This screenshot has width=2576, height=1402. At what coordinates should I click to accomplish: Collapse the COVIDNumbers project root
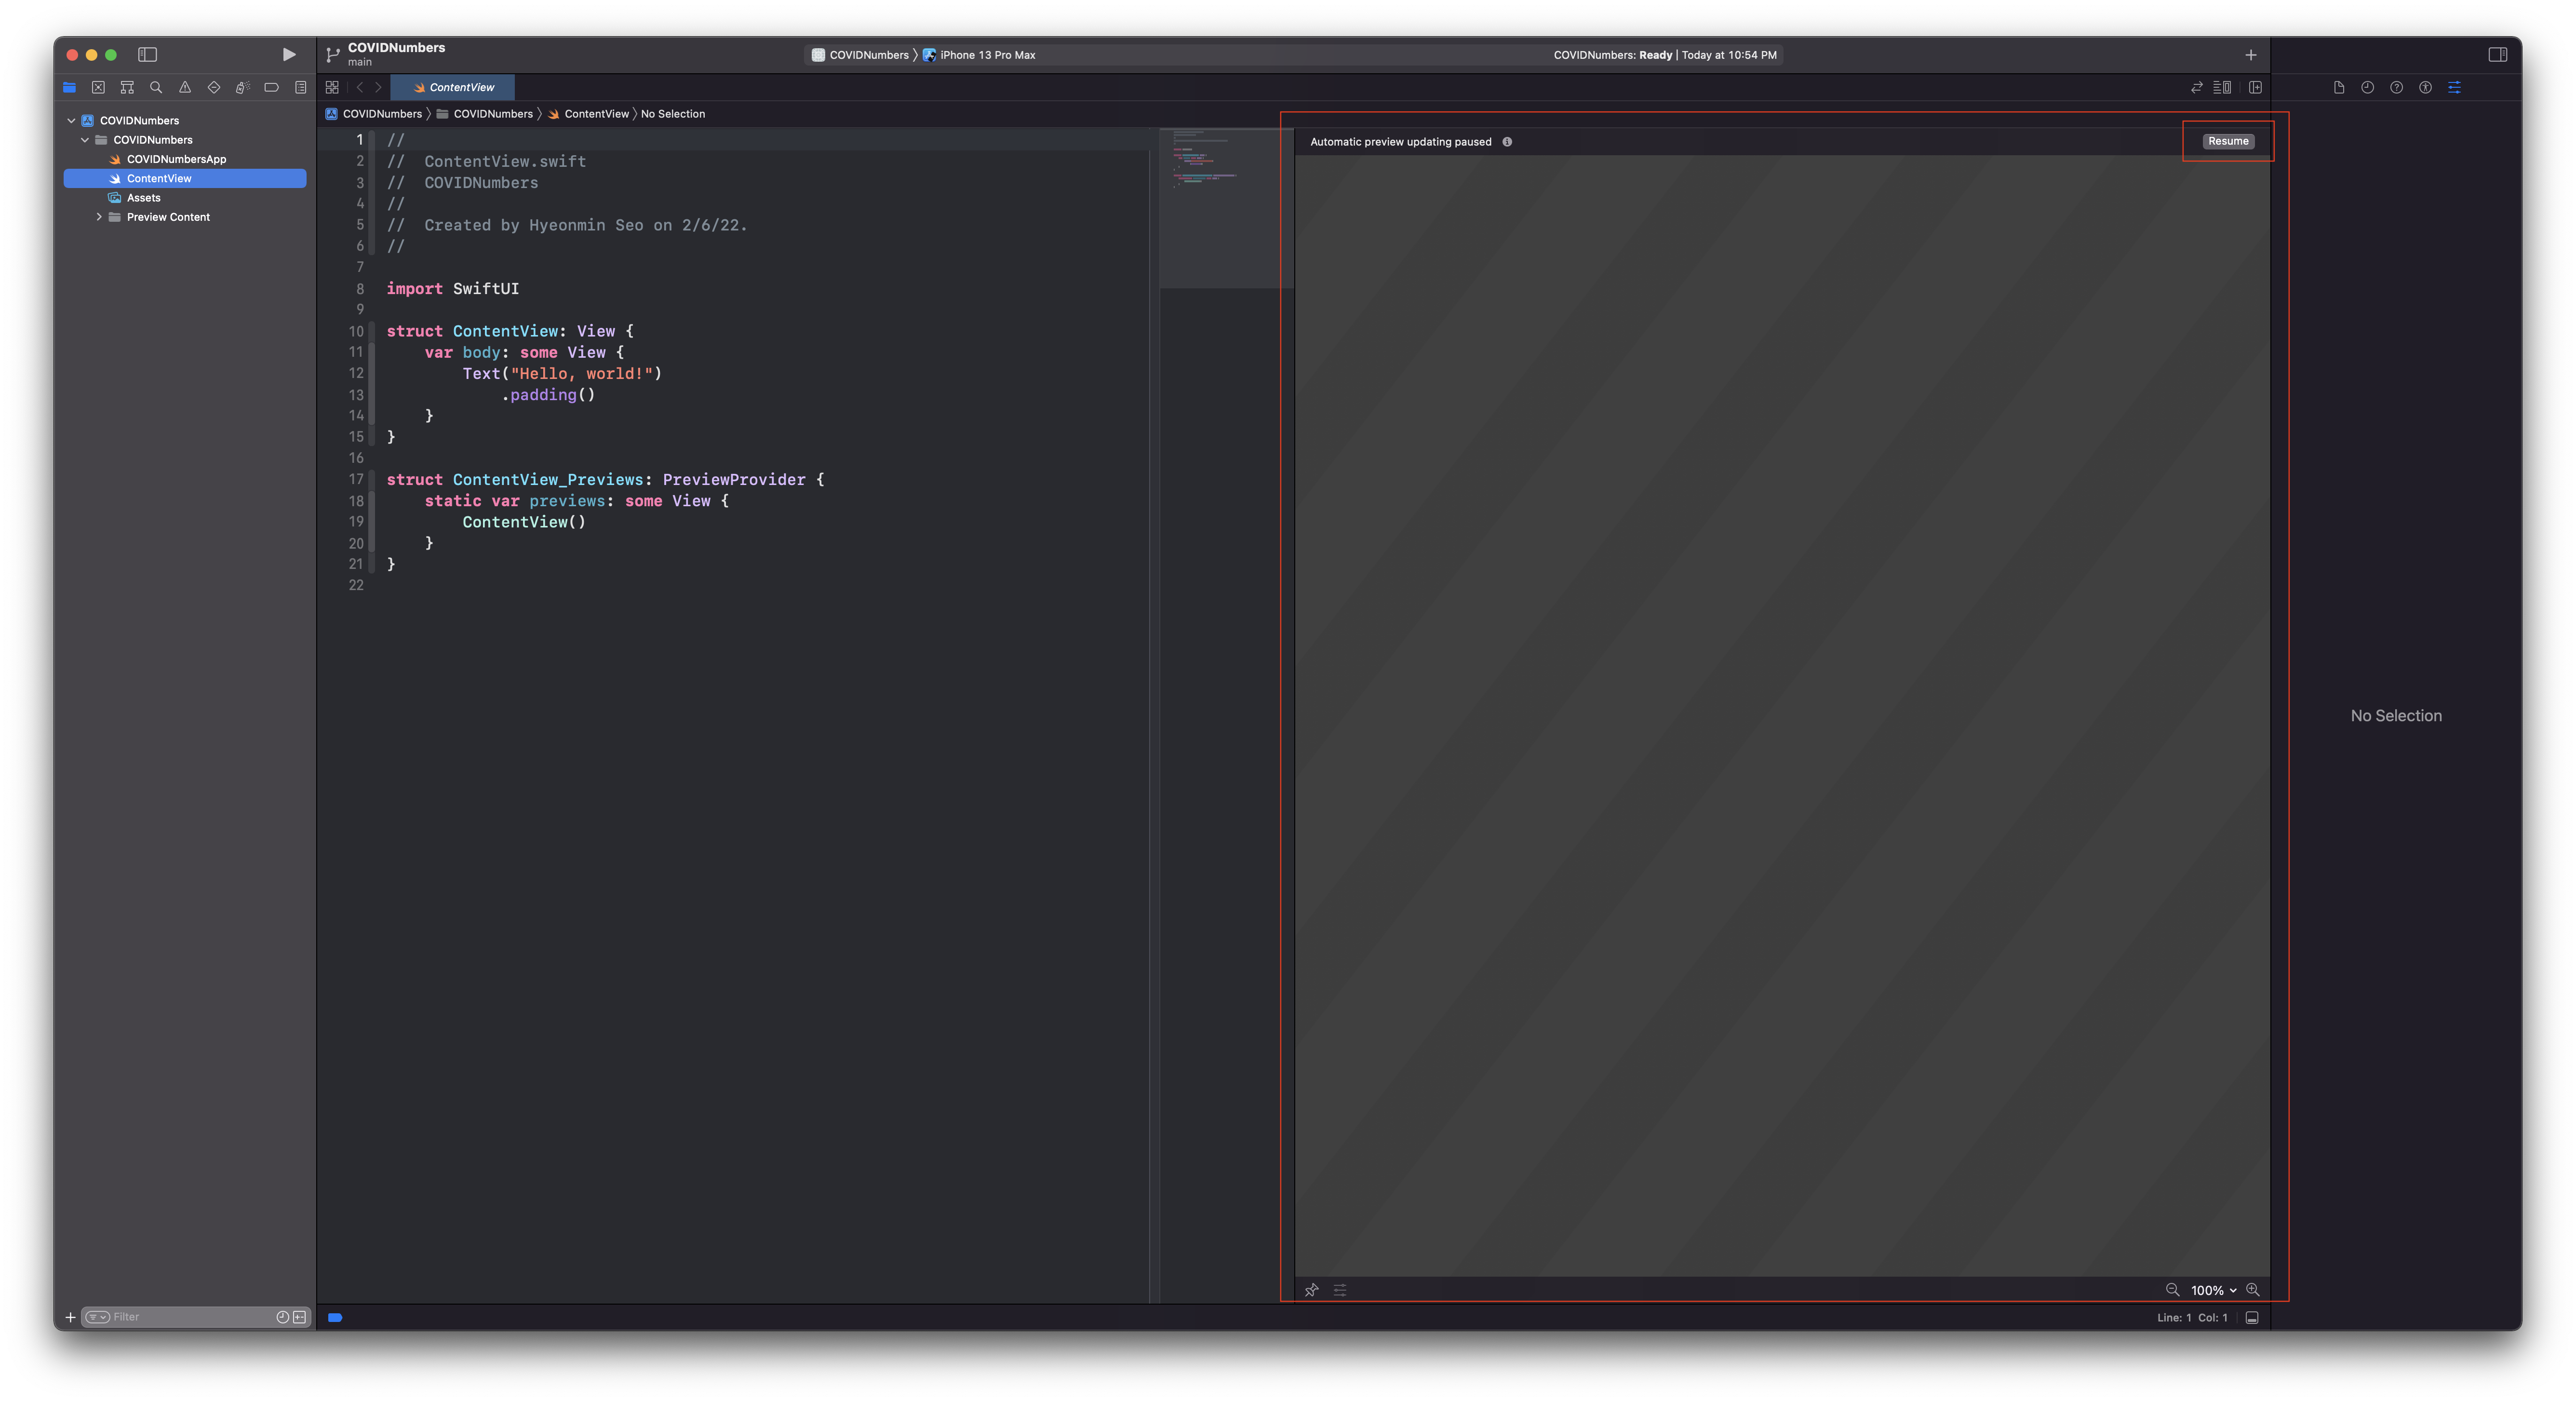(71, 121)
